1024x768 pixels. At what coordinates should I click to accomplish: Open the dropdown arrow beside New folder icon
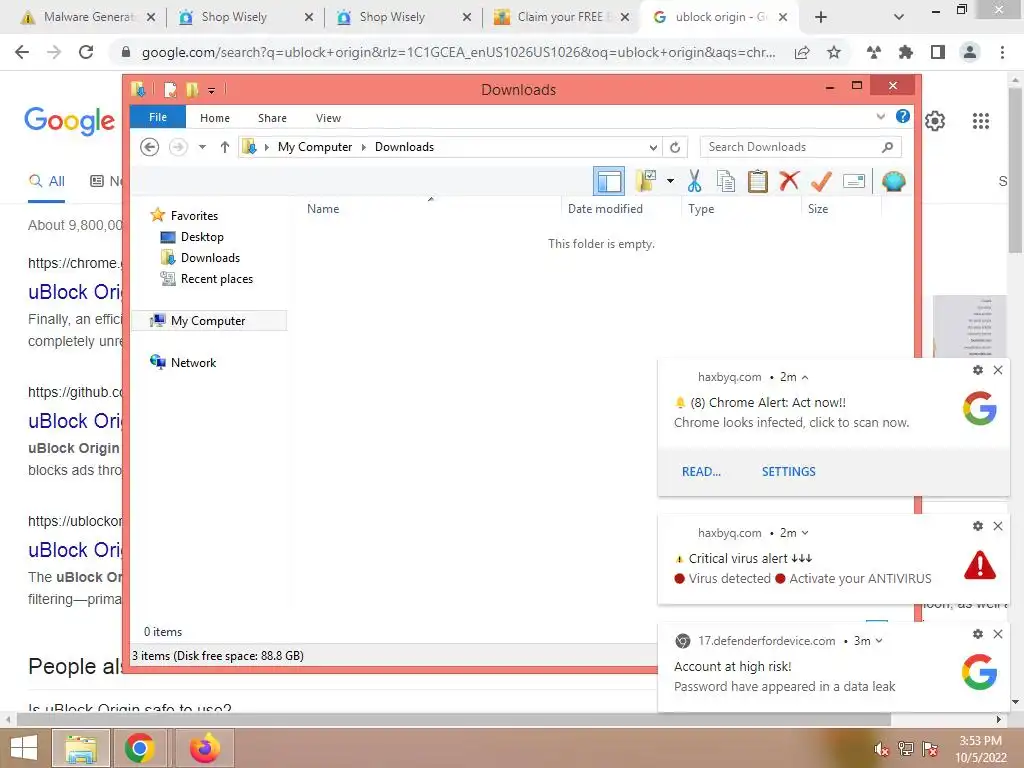coord(670,181)
